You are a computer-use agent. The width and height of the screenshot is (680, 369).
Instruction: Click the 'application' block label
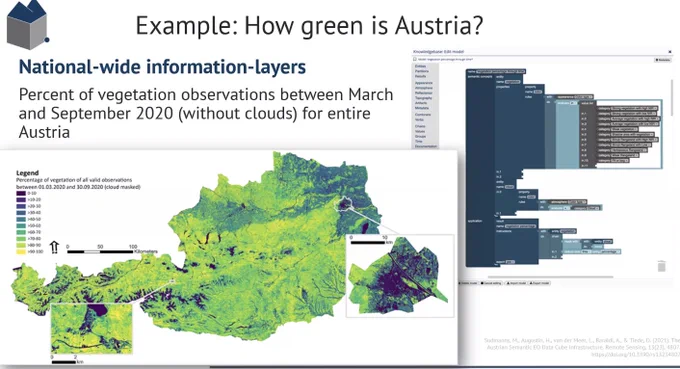(475, 221)
